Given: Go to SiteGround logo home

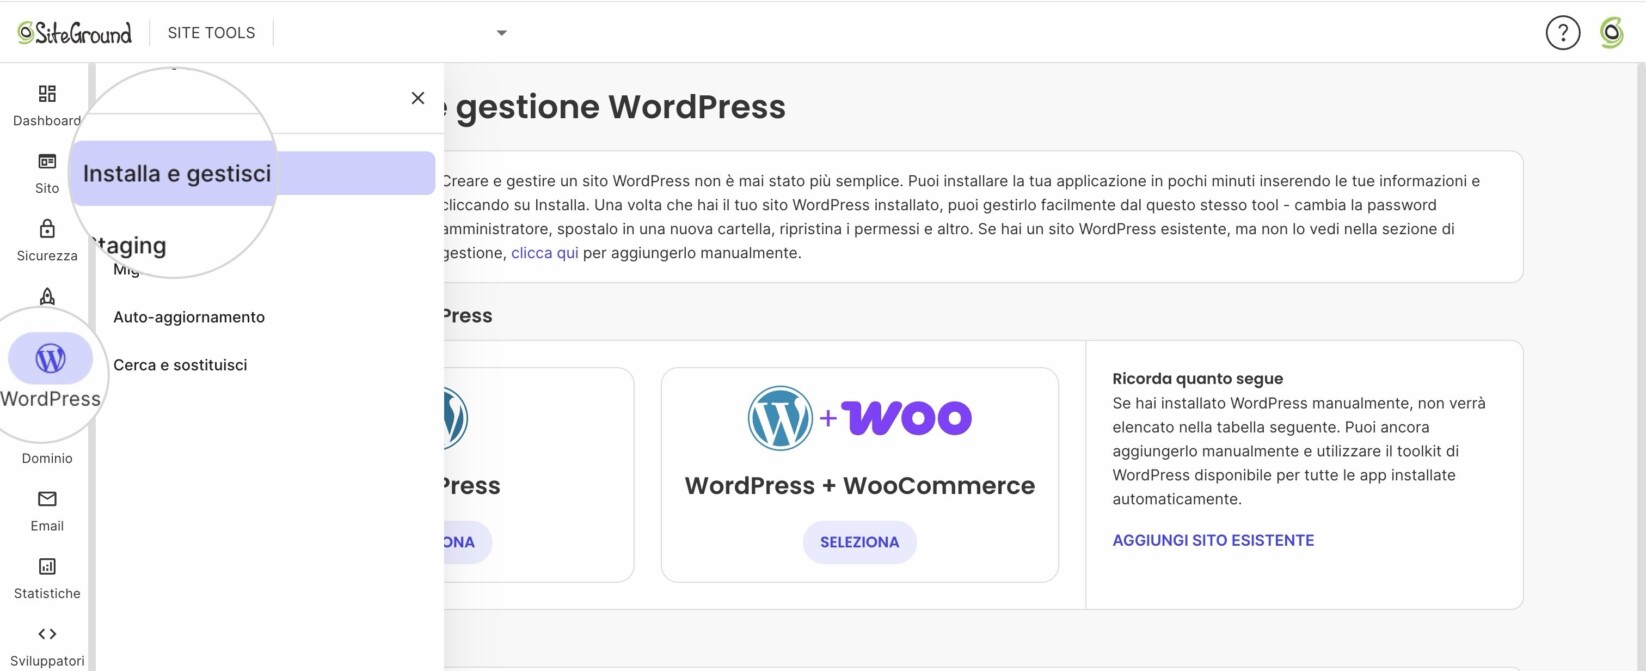Looking at the screenshot, I should click(x=75, y=33).
